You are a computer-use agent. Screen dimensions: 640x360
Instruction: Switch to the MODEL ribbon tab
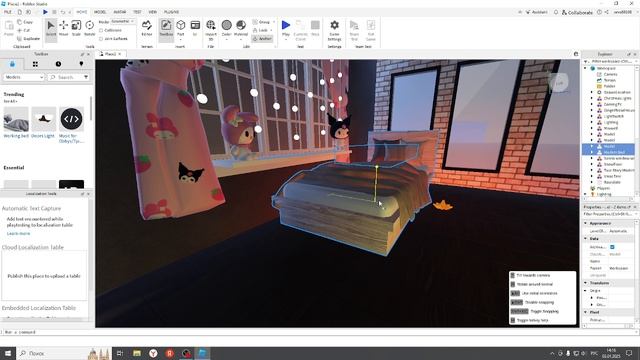(100, 12)
